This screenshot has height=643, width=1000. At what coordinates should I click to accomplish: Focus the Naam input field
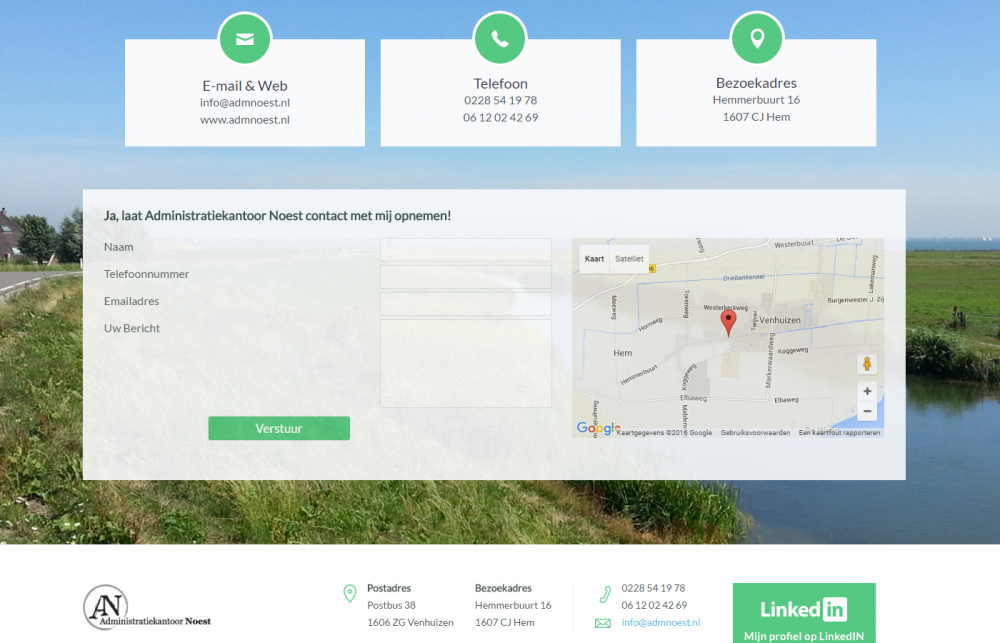(466, 250)
